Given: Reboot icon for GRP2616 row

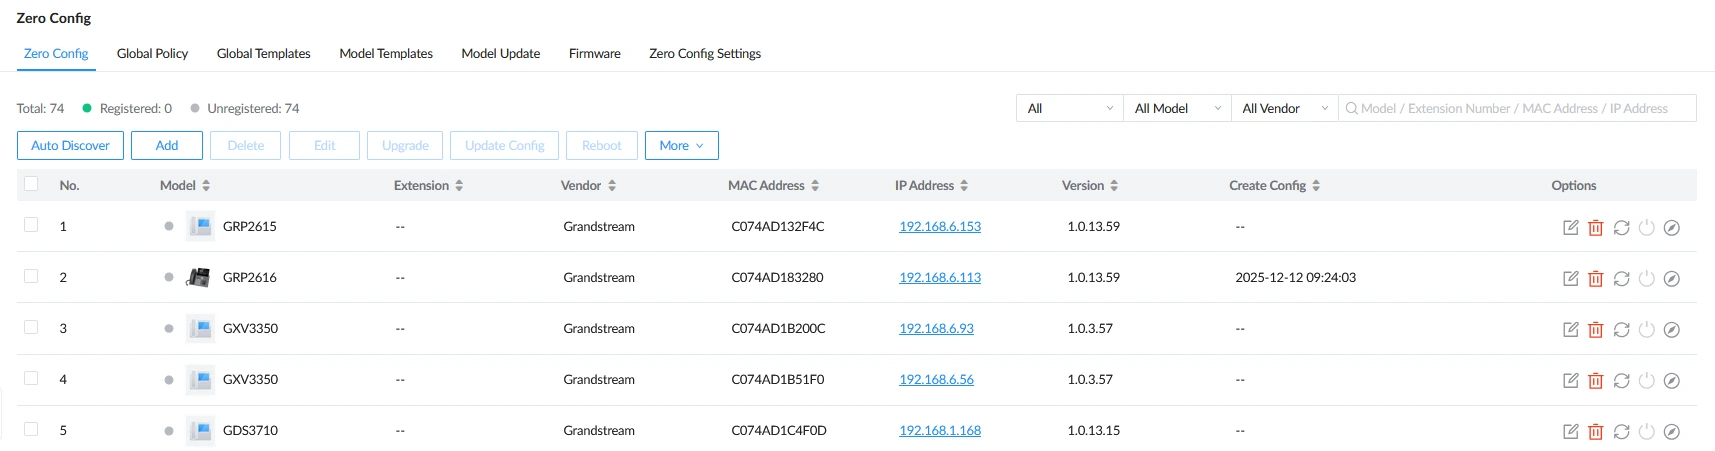Looking at the screenshot, I should click(1646, 279).
